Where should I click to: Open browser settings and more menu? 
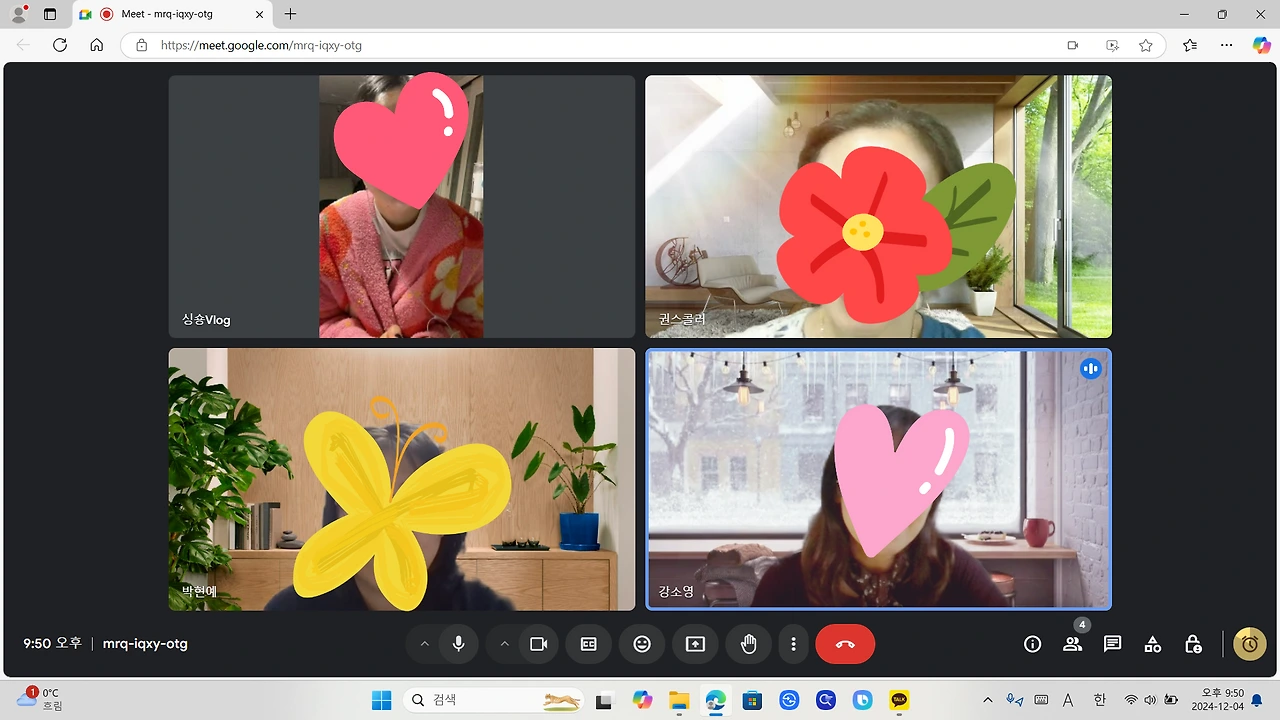click(1227, 45)
